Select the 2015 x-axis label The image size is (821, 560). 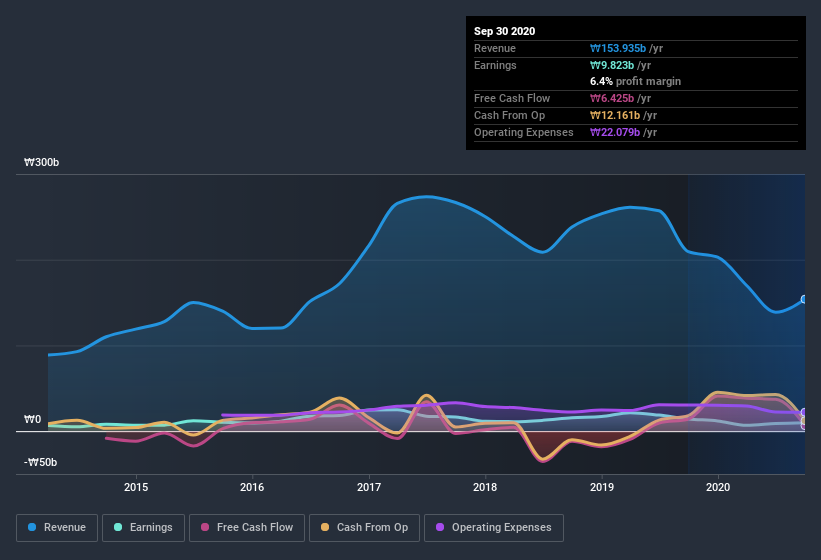[136, 487]
